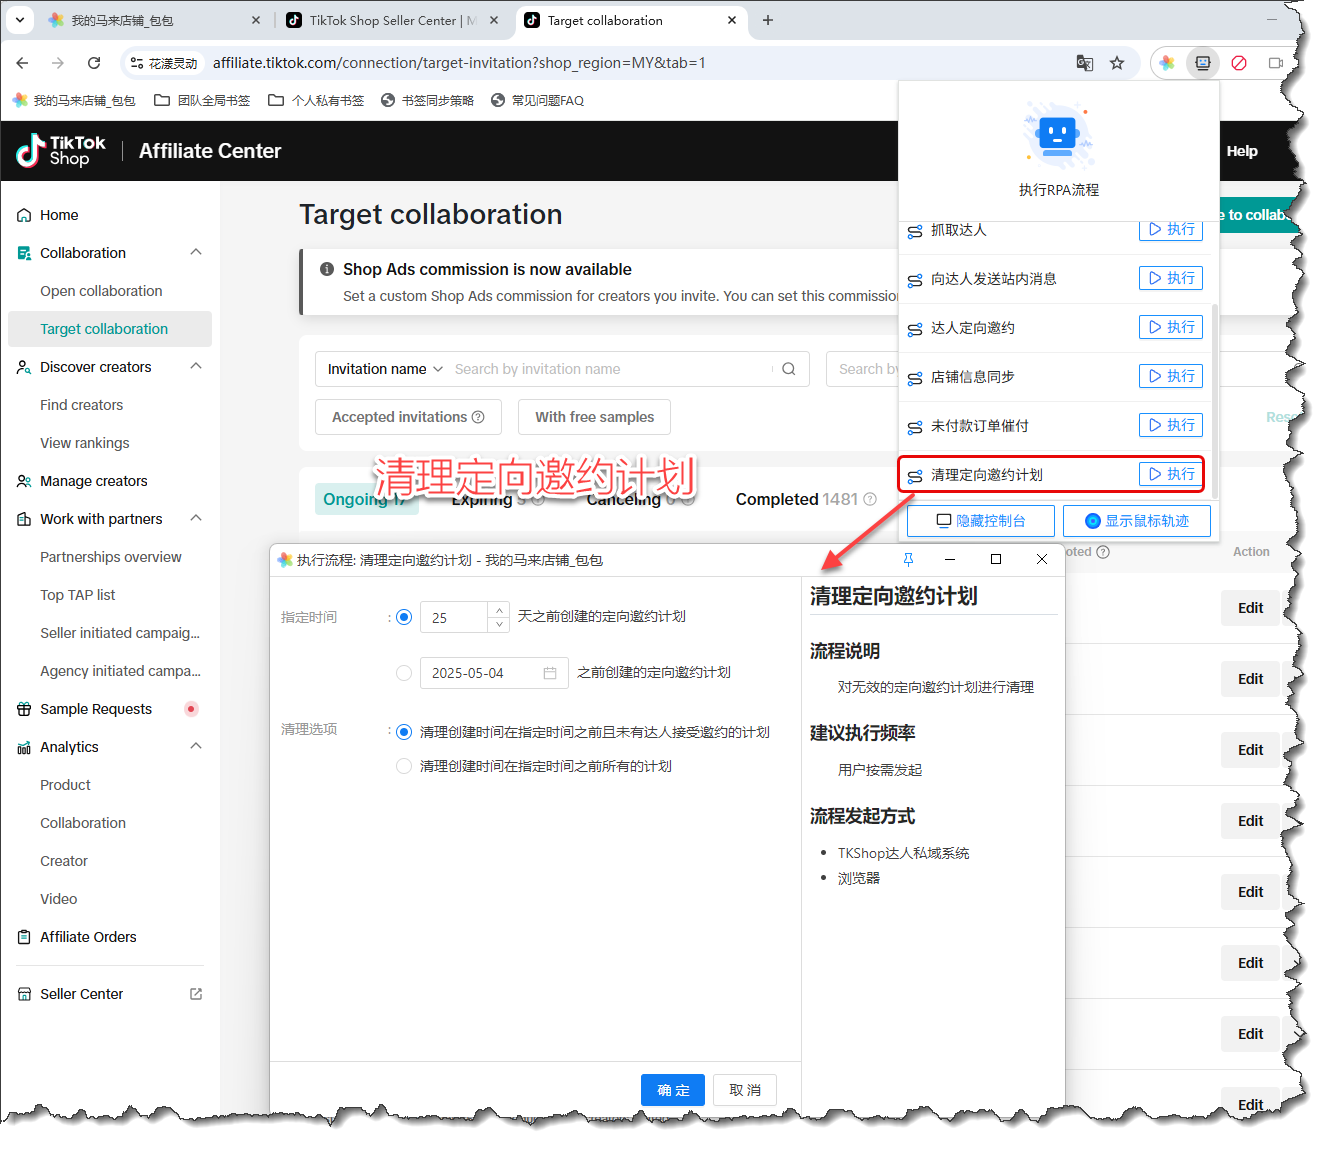Click the info icon in the Shop Ads commission notice
This screenshot has width=1328, height=1149.
(x=327, y=269)
